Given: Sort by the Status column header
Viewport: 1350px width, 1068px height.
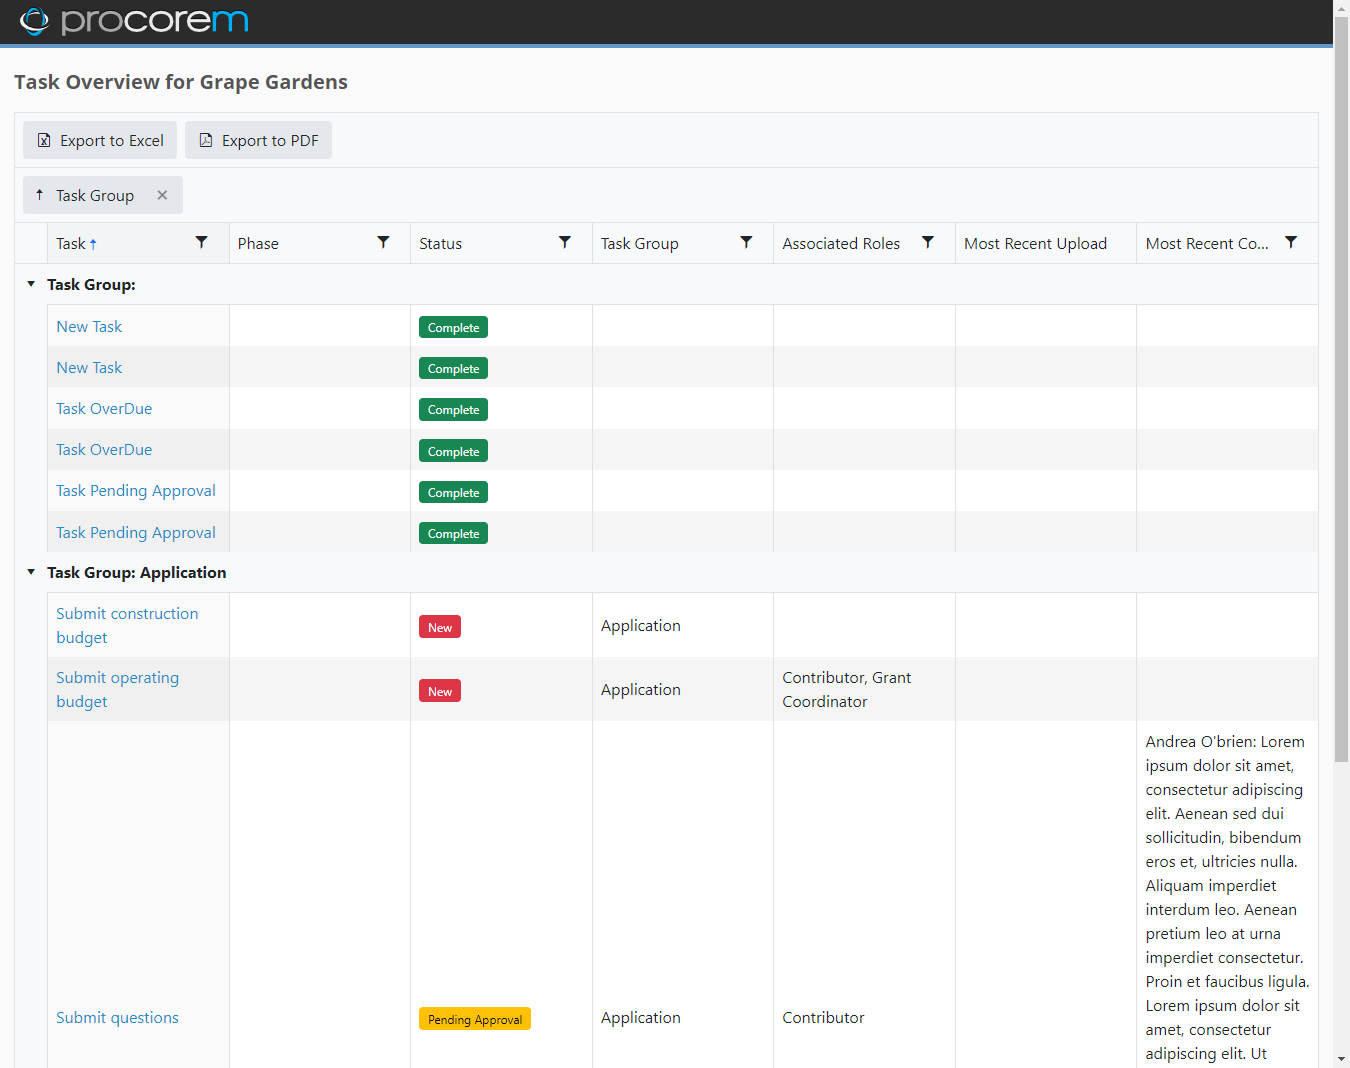Looking at the screenshot, I should (x=440, y=243).
